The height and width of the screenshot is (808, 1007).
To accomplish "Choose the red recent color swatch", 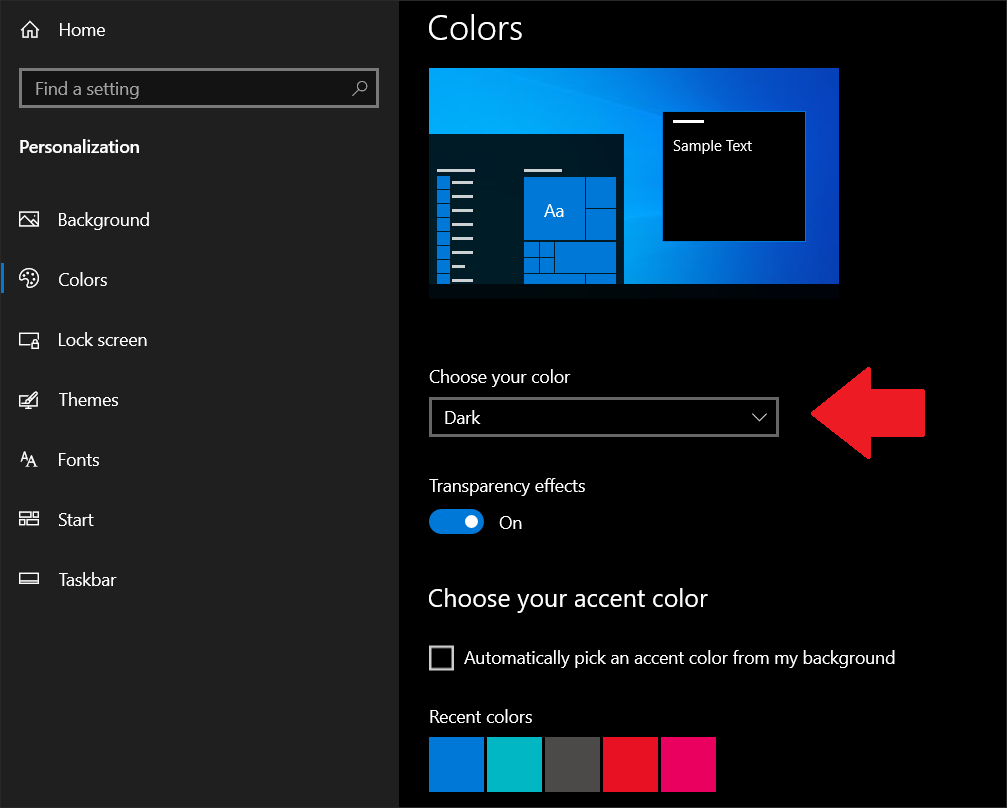I will [x=630, y=764].
